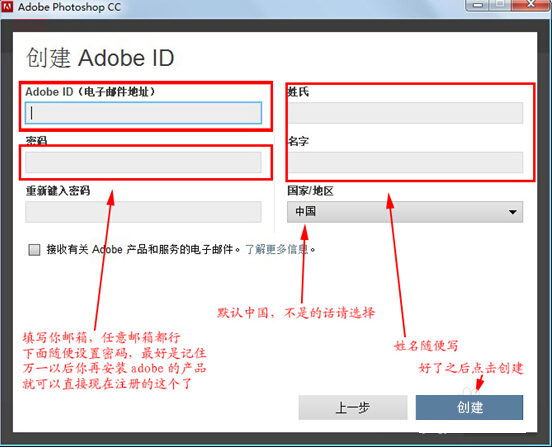Close the Adobe Photoshop CC window

click(x=531, y=4)
